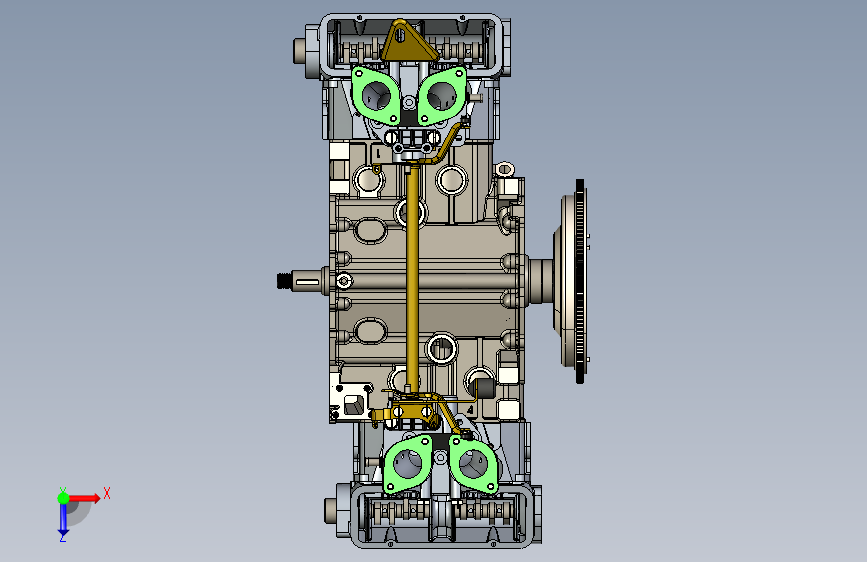867x562 pixels.
Task: Click the green Y axis origin dot
Action: pyautogui.click(x=63, y=498)
